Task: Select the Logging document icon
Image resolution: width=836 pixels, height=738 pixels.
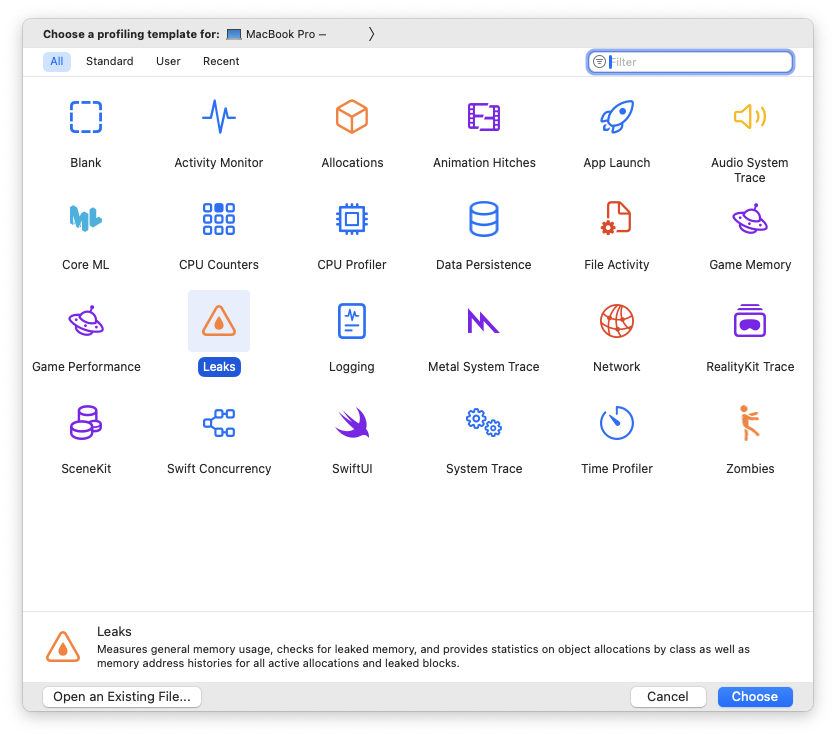Action: point(352,321)
